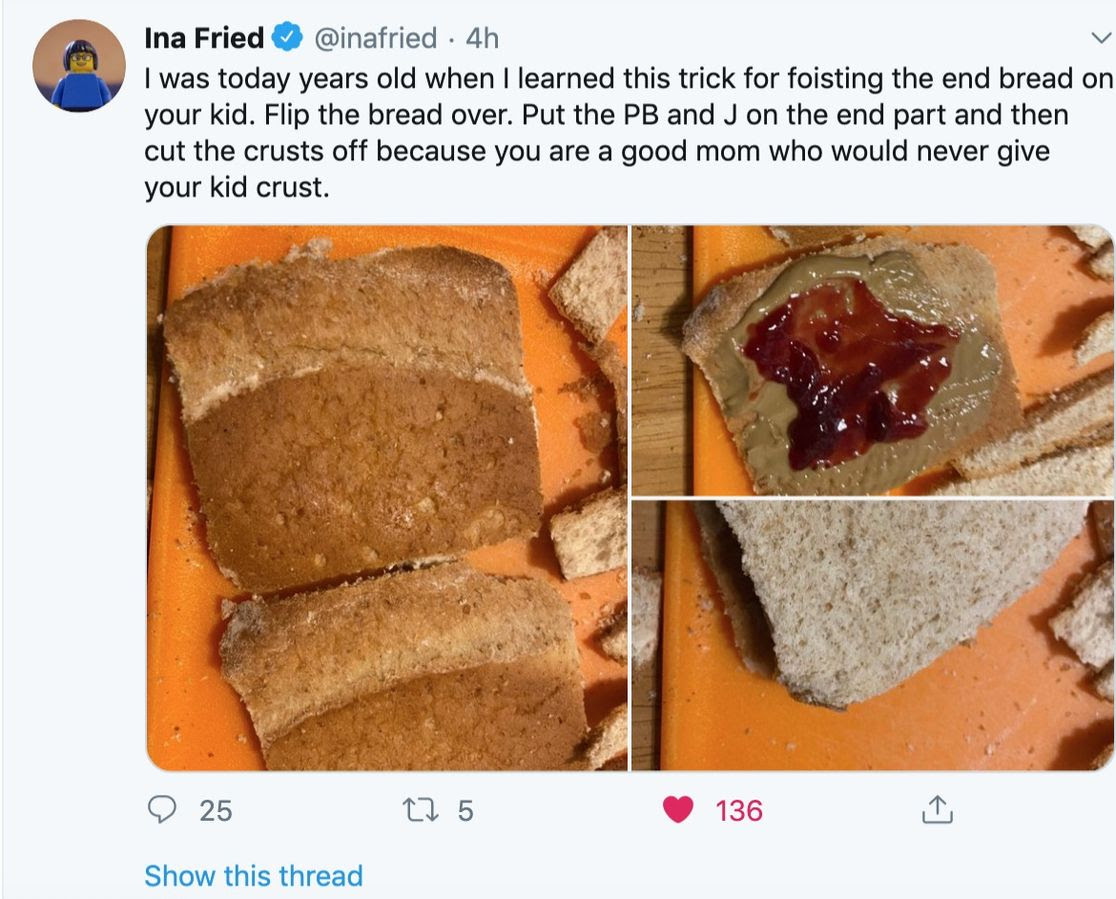The width and height of the screenshot is (1116, 899).
Task: Click the tweet's last line 'your kid crust.'
Action: [236, 186]
